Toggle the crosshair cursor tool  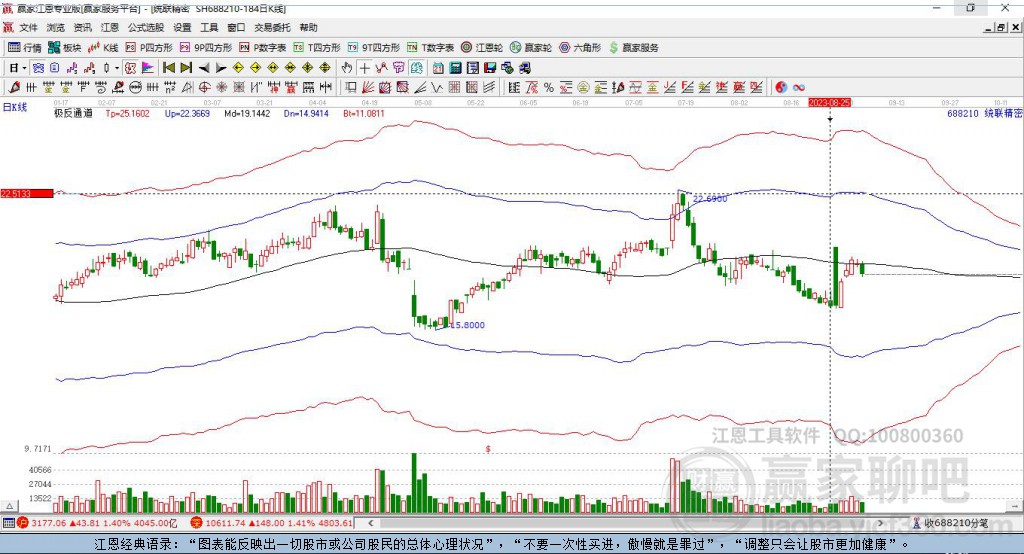(x=364, y=68)
